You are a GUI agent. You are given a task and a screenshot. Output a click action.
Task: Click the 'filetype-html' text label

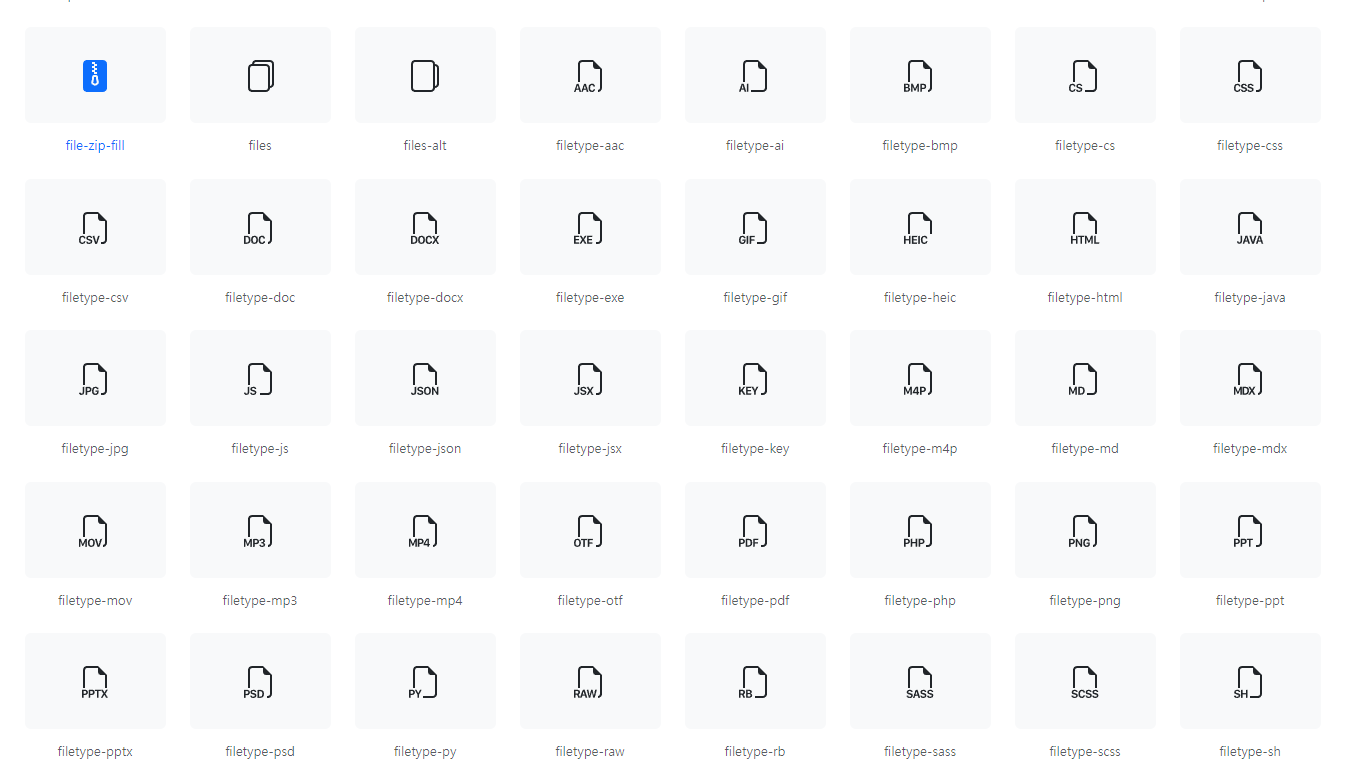tap(1085, 298)
